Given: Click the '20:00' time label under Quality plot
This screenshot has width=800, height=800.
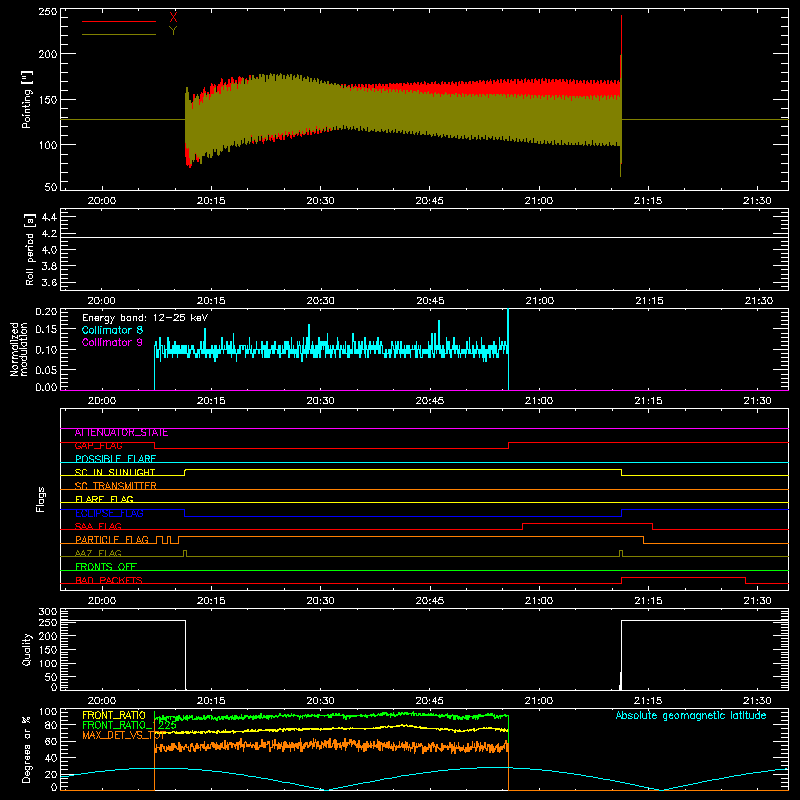Looking at the screenshot, I should [x=102, y=701].
